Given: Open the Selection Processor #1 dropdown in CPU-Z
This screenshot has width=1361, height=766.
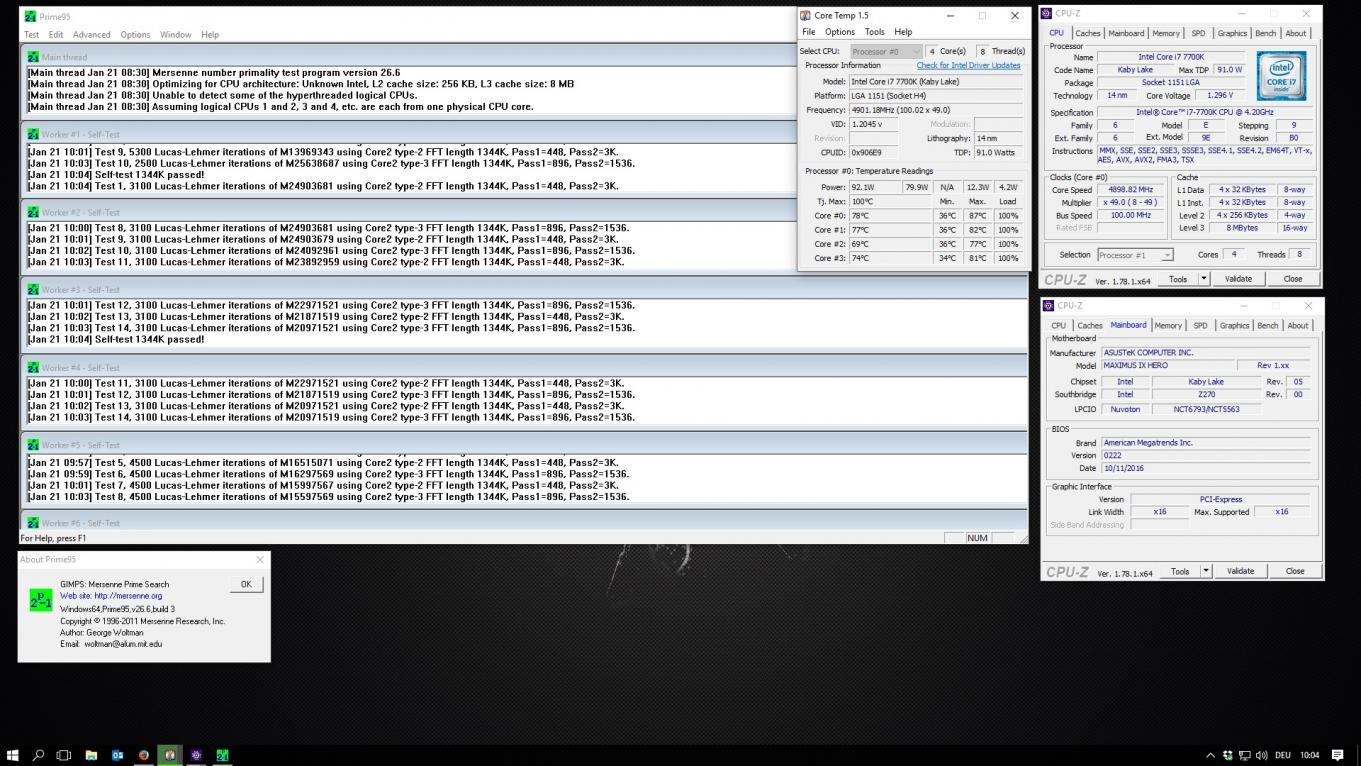Looking at the screenshot, I should [1135, 255].
